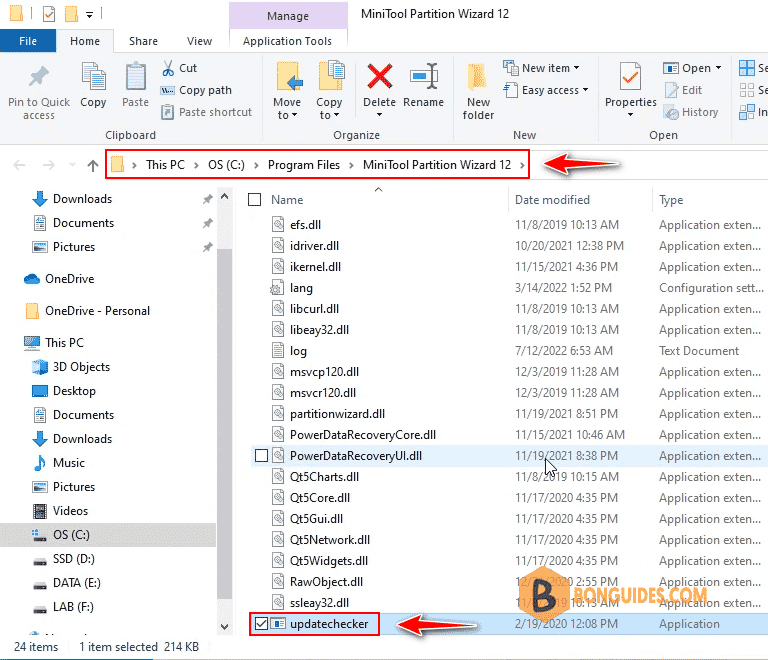Select DATA (E:) drive in sidebar
Screen dimensions: 768x660
click(76, 583)
